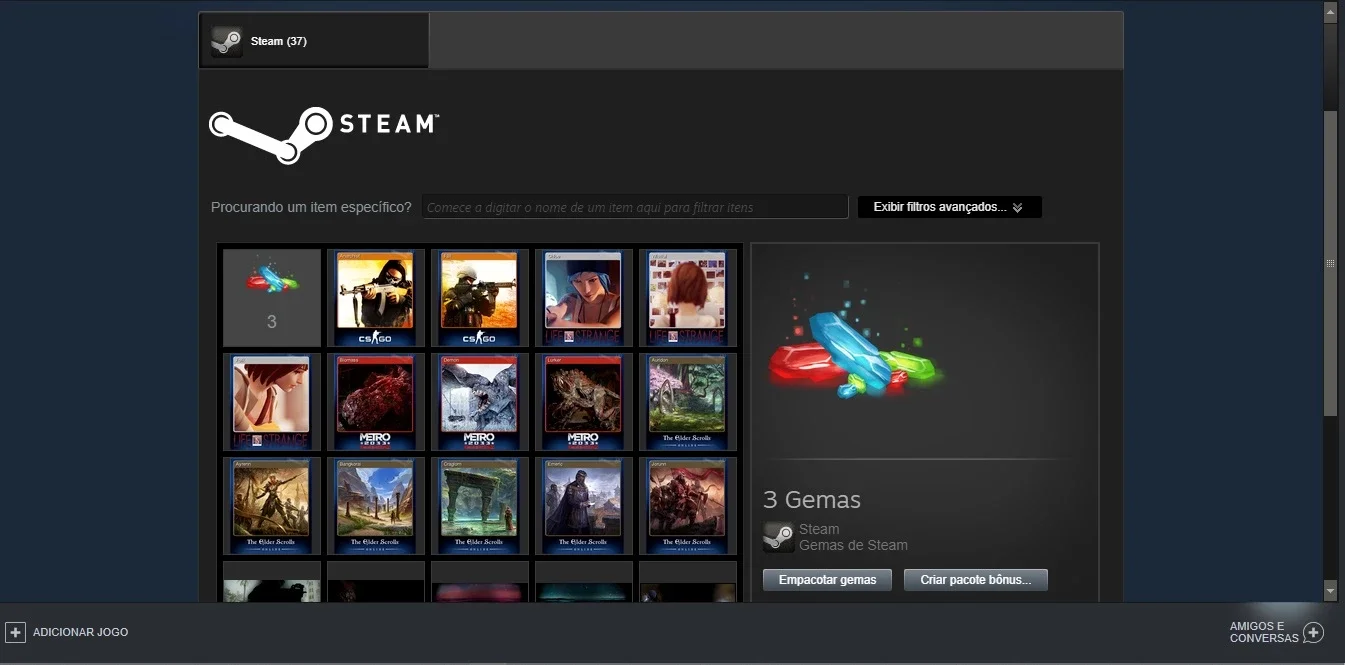Screen dimensions: 1345x665
Task: Click the vertical scrollbar thumb
Action: [x=1330, y=263]
